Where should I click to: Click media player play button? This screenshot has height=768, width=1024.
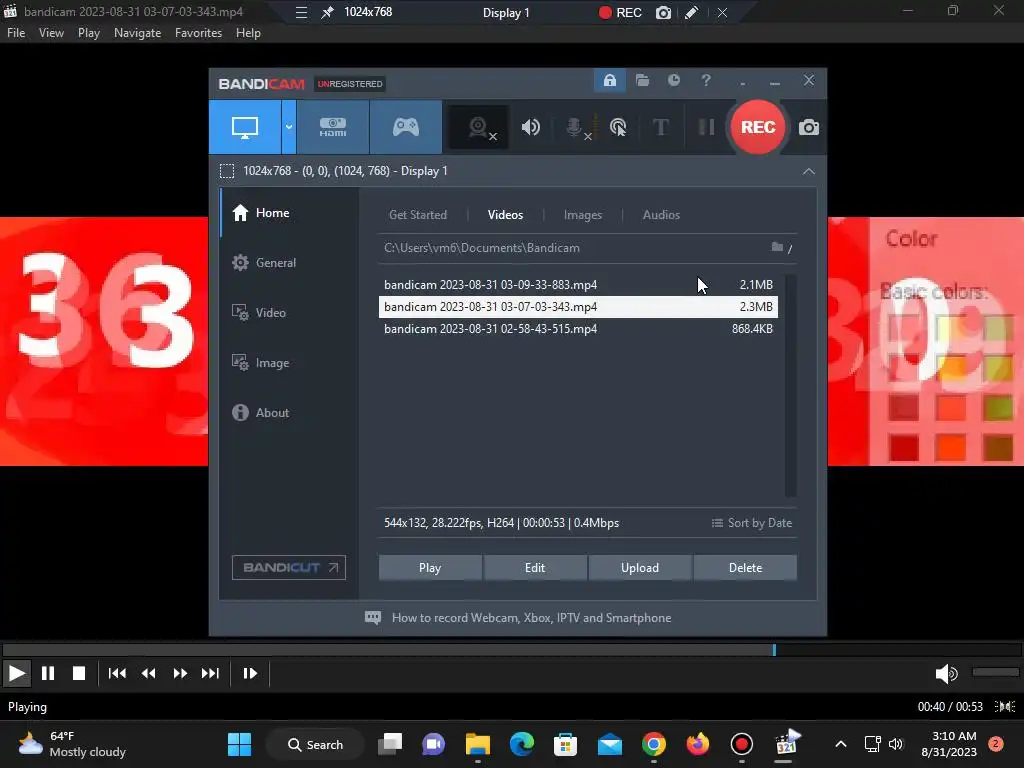(16, 673)
